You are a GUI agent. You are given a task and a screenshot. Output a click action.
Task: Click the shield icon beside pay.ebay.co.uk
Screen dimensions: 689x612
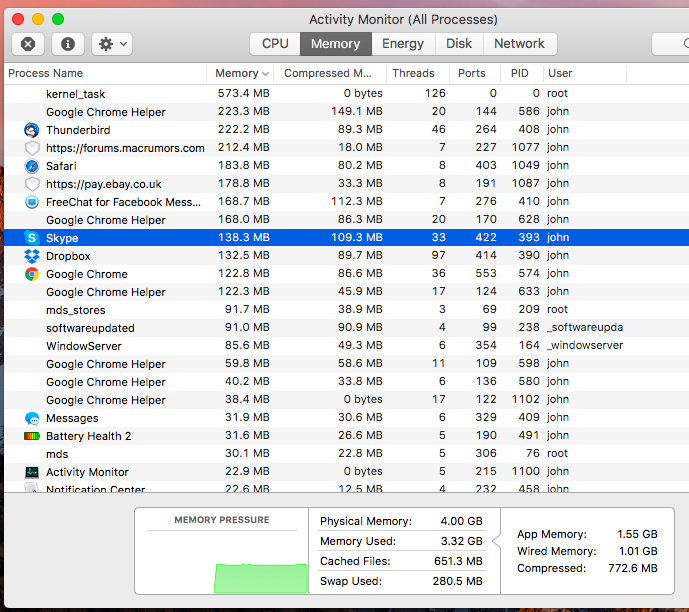coord(32,184)
